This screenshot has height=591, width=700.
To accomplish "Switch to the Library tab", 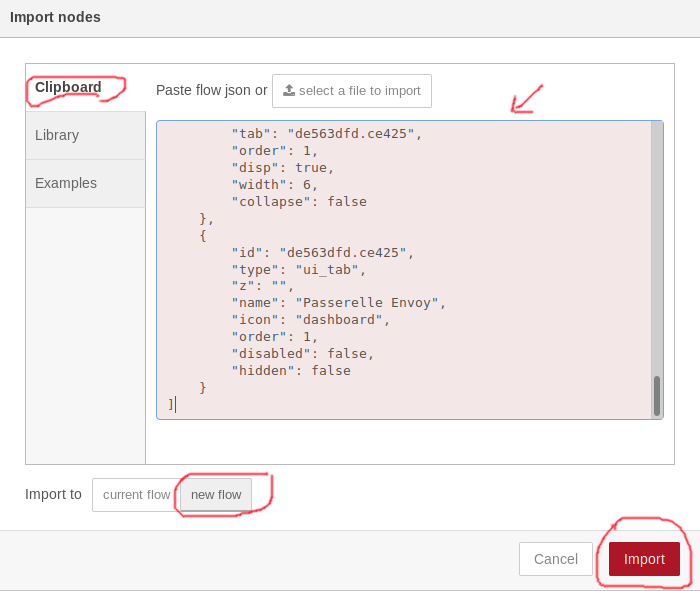I will [x=85, y=135].
